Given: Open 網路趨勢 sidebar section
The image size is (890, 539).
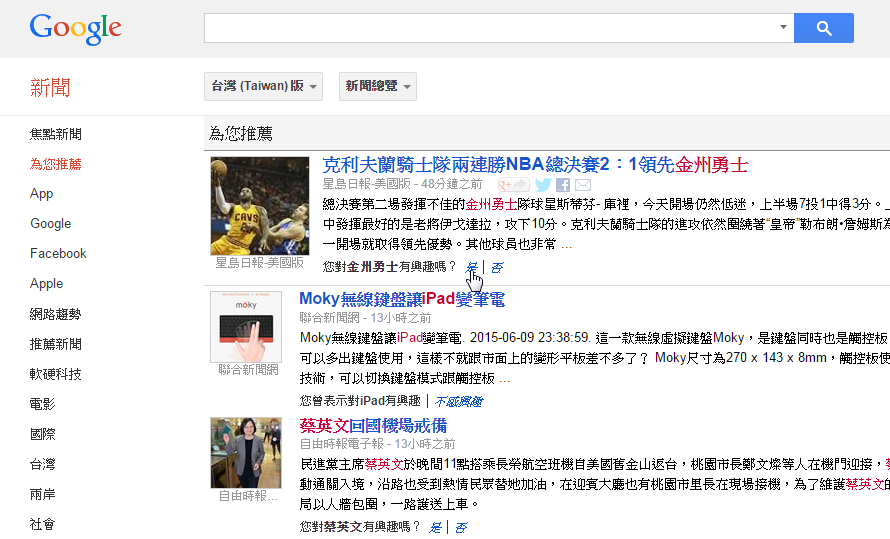Looking at the screenshot, I should (56, 314).
